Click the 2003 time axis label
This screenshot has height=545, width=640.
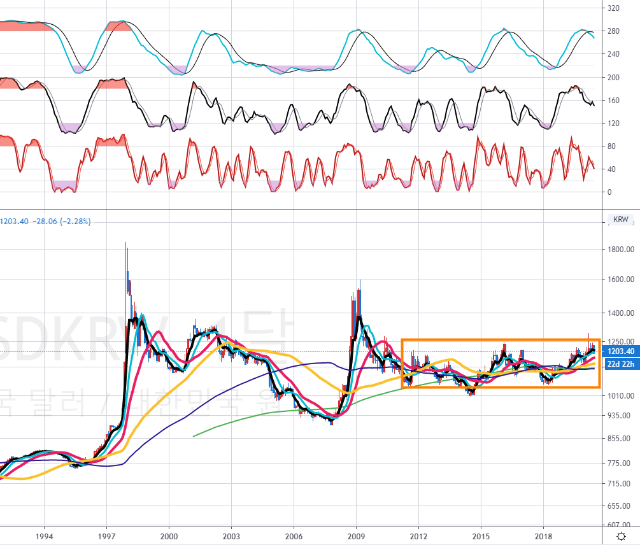[x=231, y=536]
